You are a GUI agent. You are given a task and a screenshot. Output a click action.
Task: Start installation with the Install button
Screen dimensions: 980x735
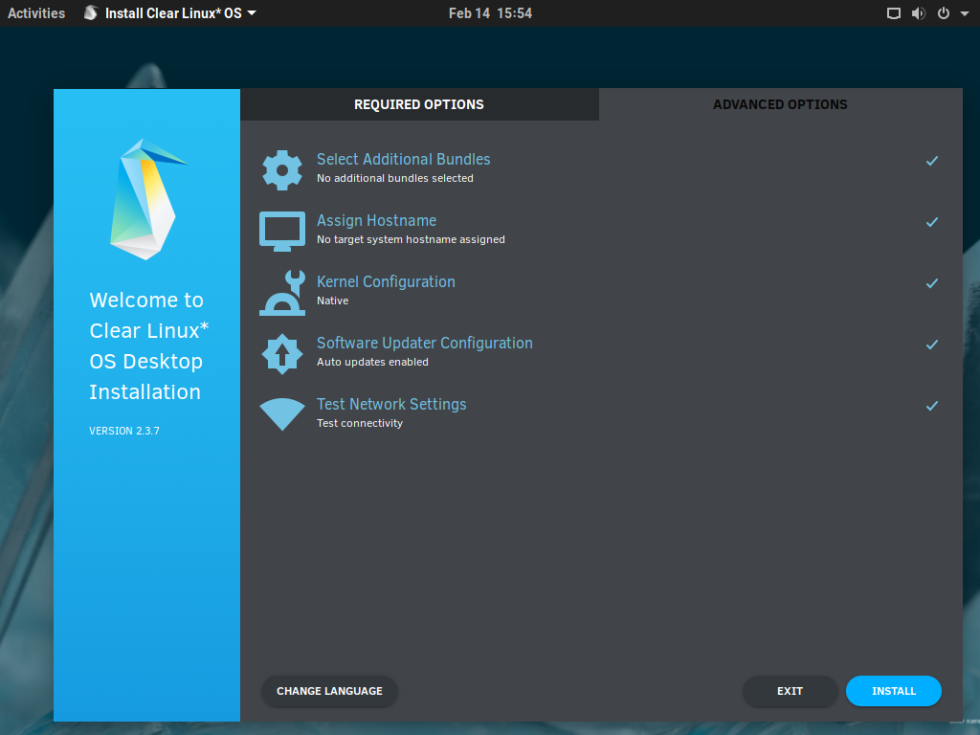pyautogui.click(x=894, y=691)
